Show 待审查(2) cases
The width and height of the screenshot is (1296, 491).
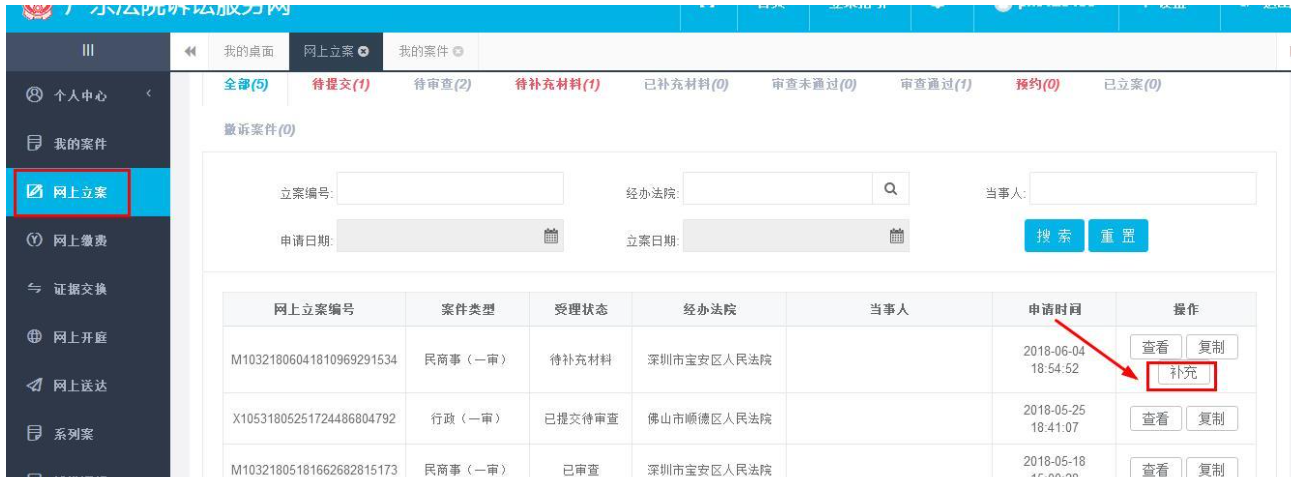[x=442, y=85]
